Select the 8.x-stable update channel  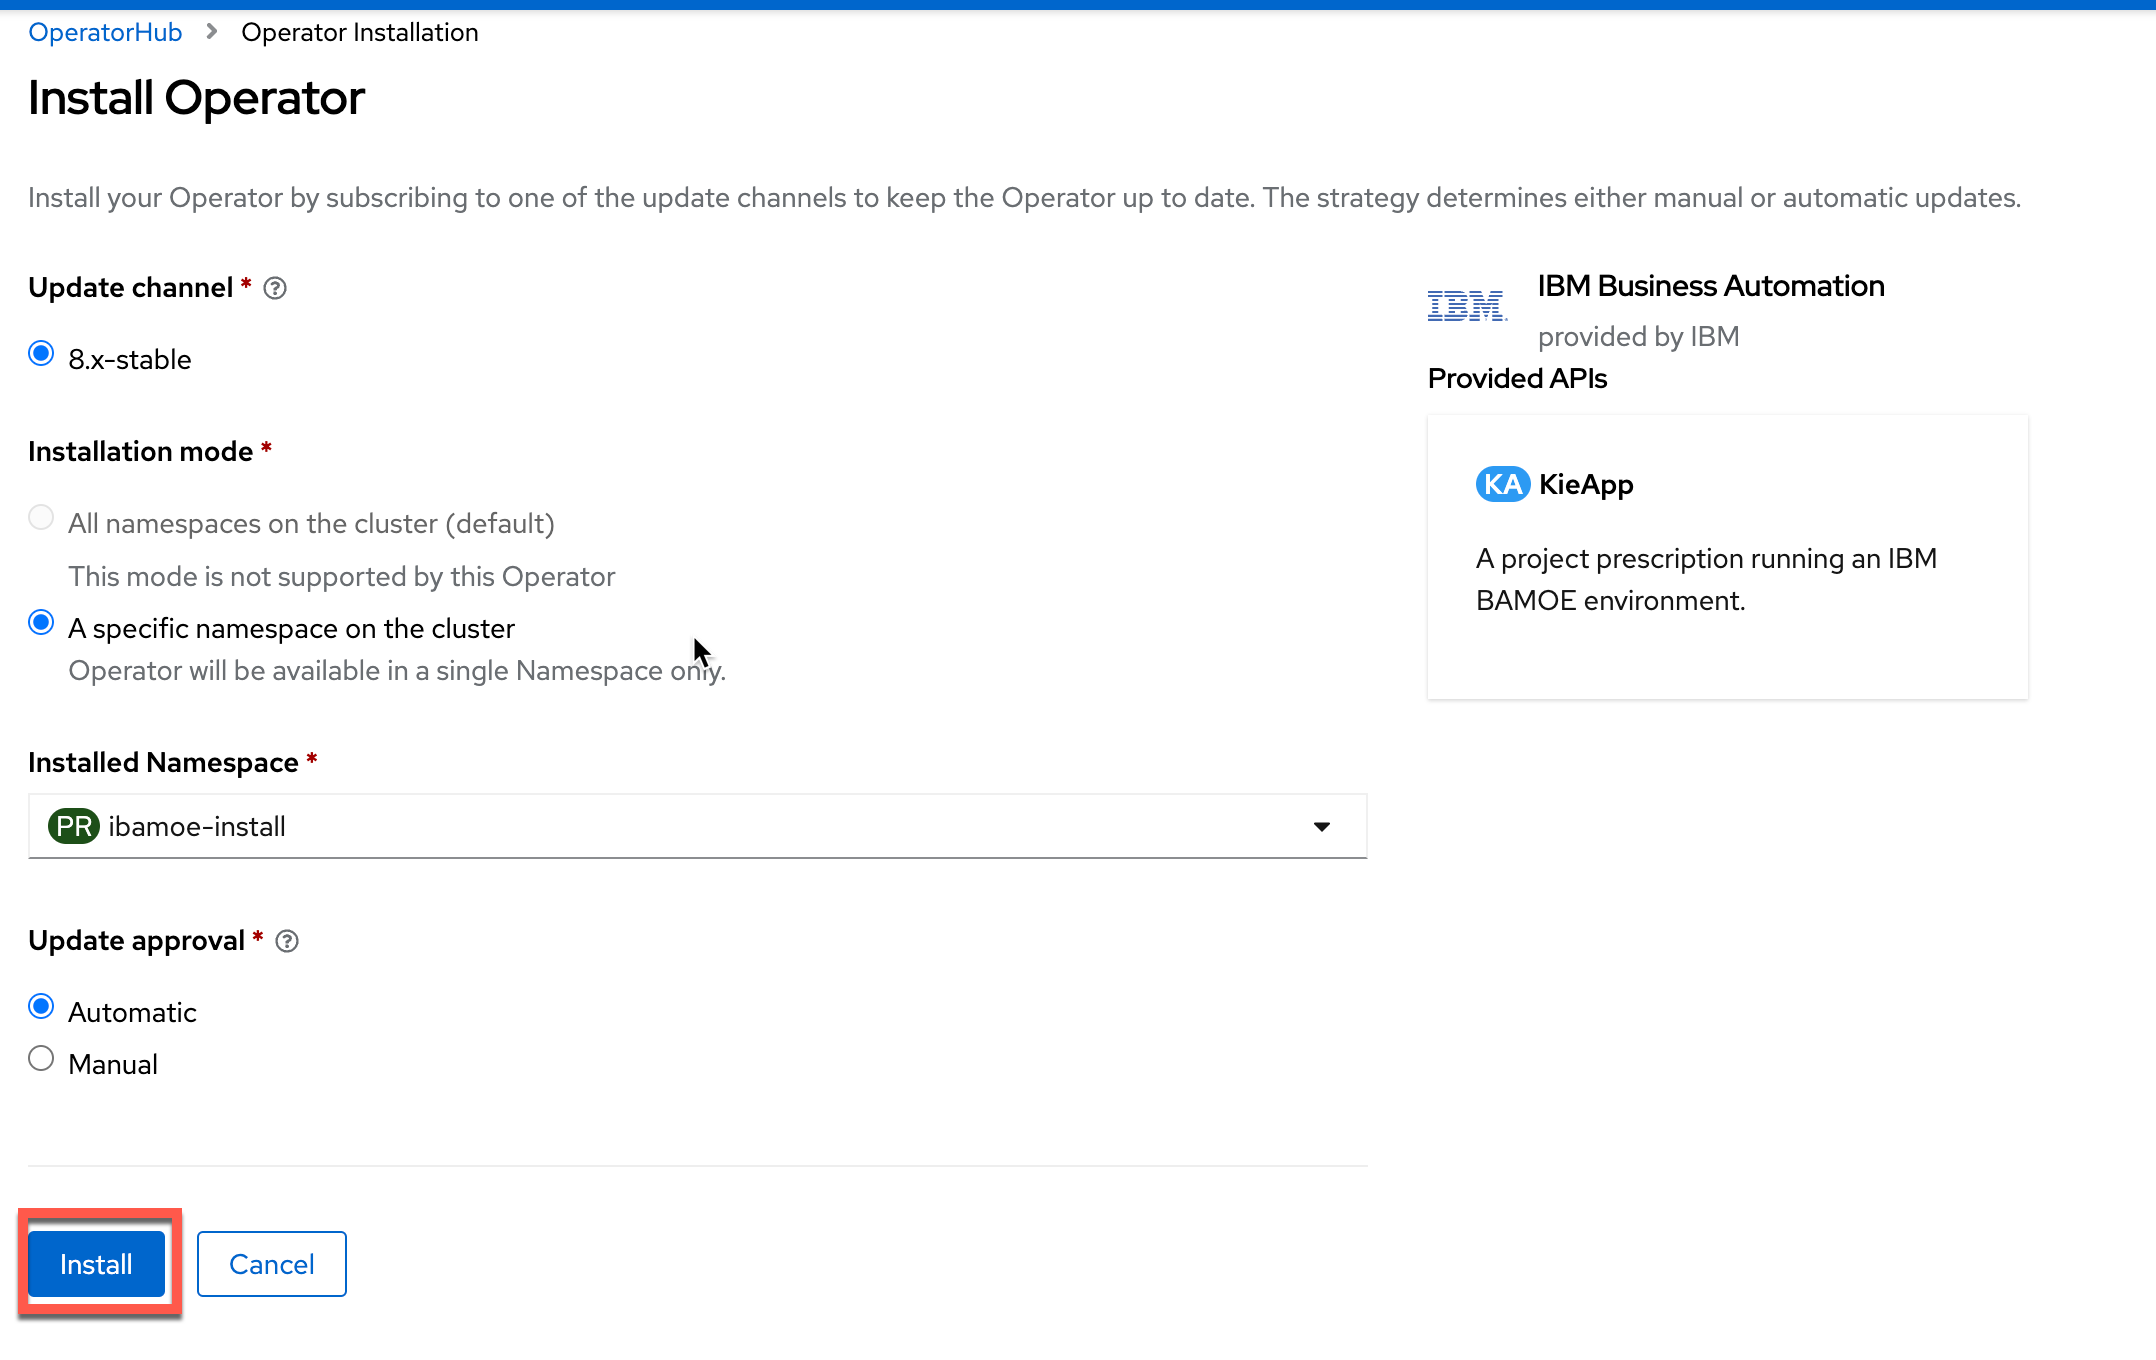[41, 354]
